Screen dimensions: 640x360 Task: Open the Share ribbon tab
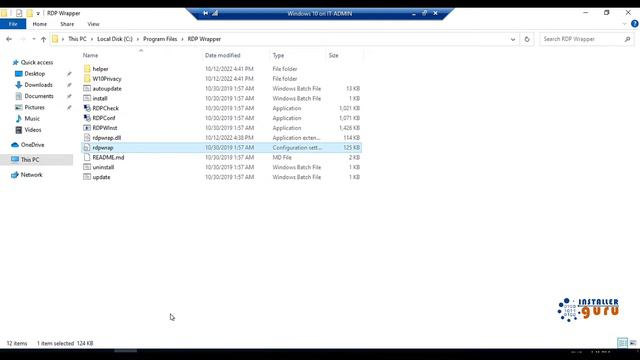pos(67,24)
